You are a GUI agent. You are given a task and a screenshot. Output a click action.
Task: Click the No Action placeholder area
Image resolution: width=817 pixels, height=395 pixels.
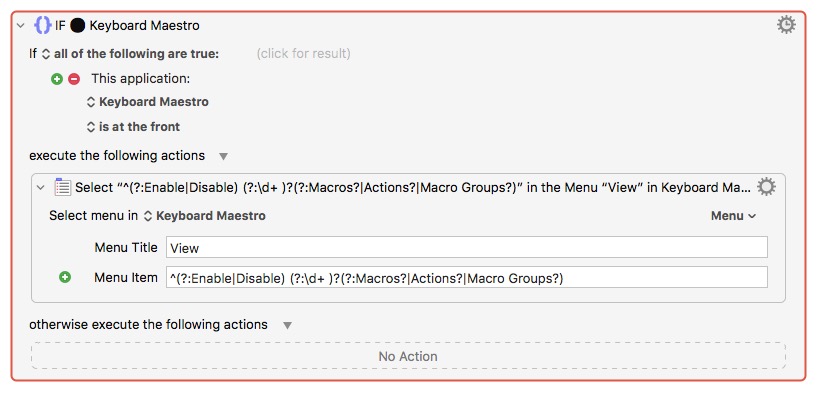coord(408,356)
